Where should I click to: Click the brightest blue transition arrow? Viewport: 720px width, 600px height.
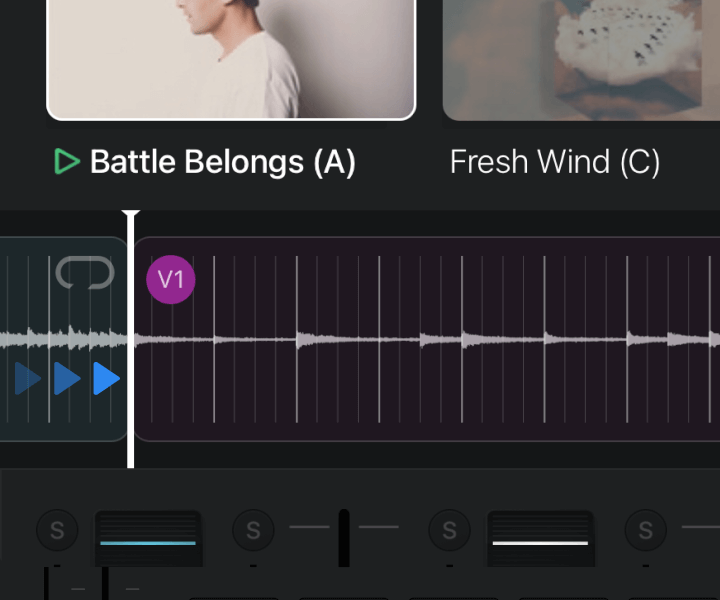tap(106, 379)
